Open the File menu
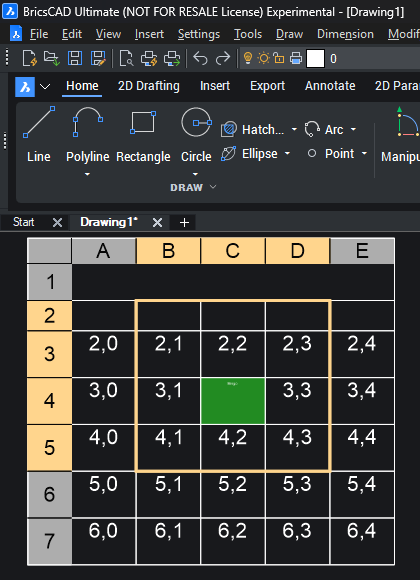This screenshot has height=580, width=420. [39, 34]
